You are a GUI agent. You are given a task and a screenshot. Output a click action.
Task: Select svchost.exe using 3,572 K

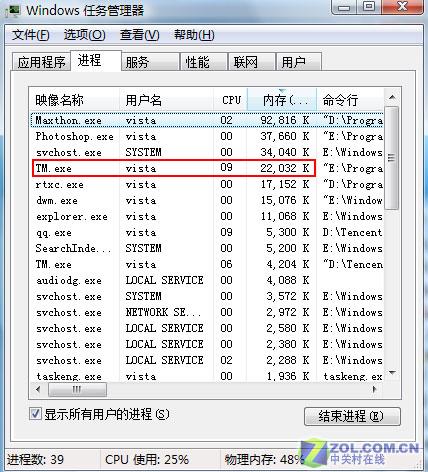tap(207, 296)
